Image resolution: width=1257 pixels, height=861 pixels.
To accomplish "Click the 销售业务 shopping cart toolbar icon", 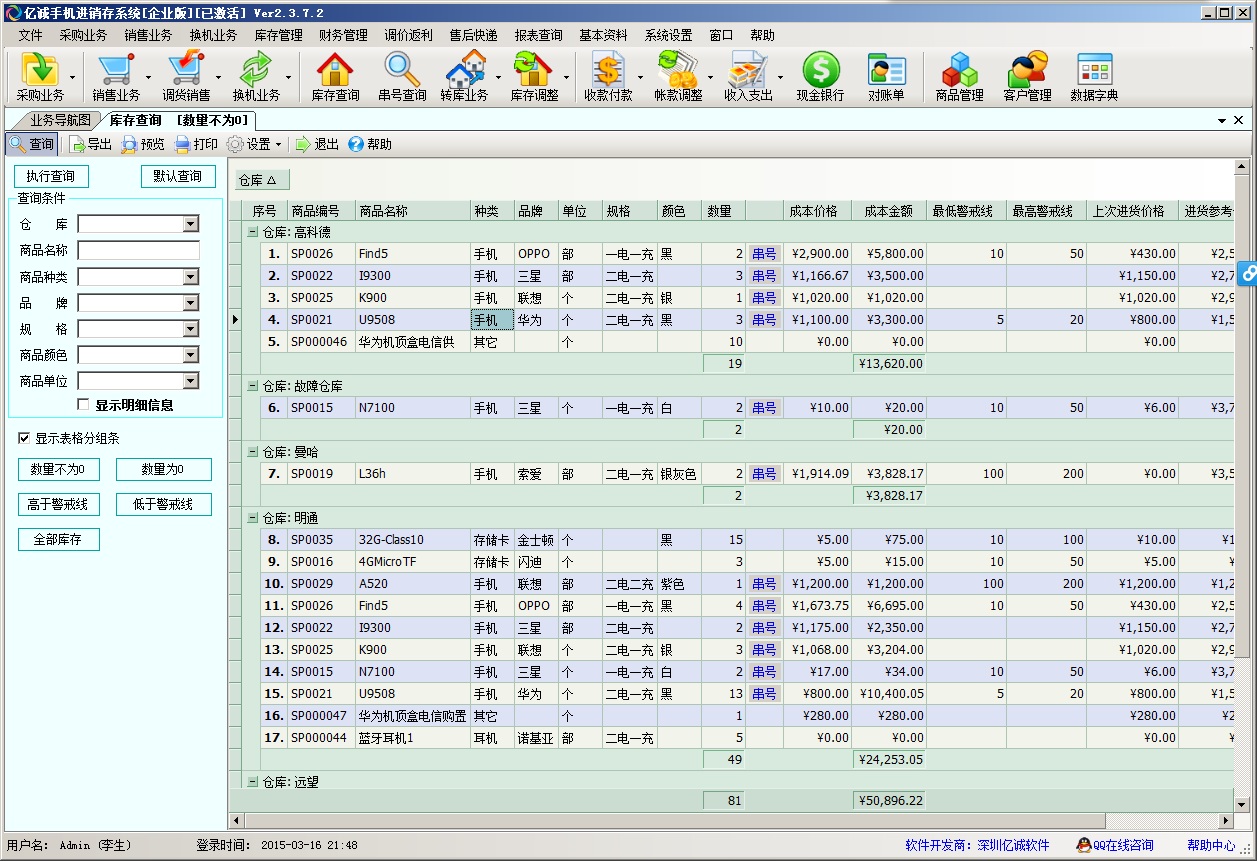I will [116, 77].
